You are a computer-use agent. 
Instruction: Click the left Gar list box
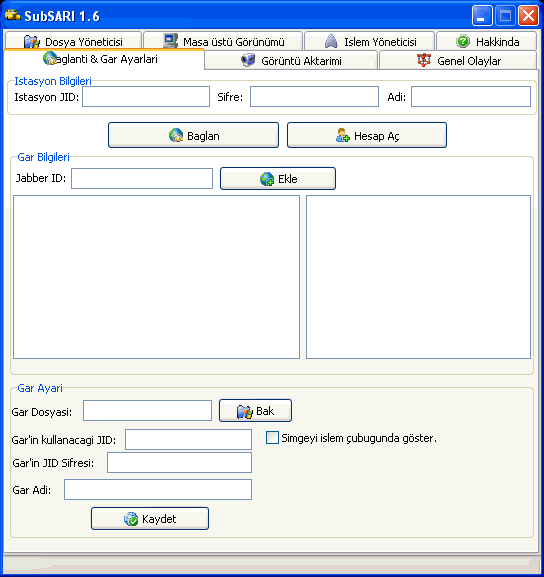coord(156,277)
